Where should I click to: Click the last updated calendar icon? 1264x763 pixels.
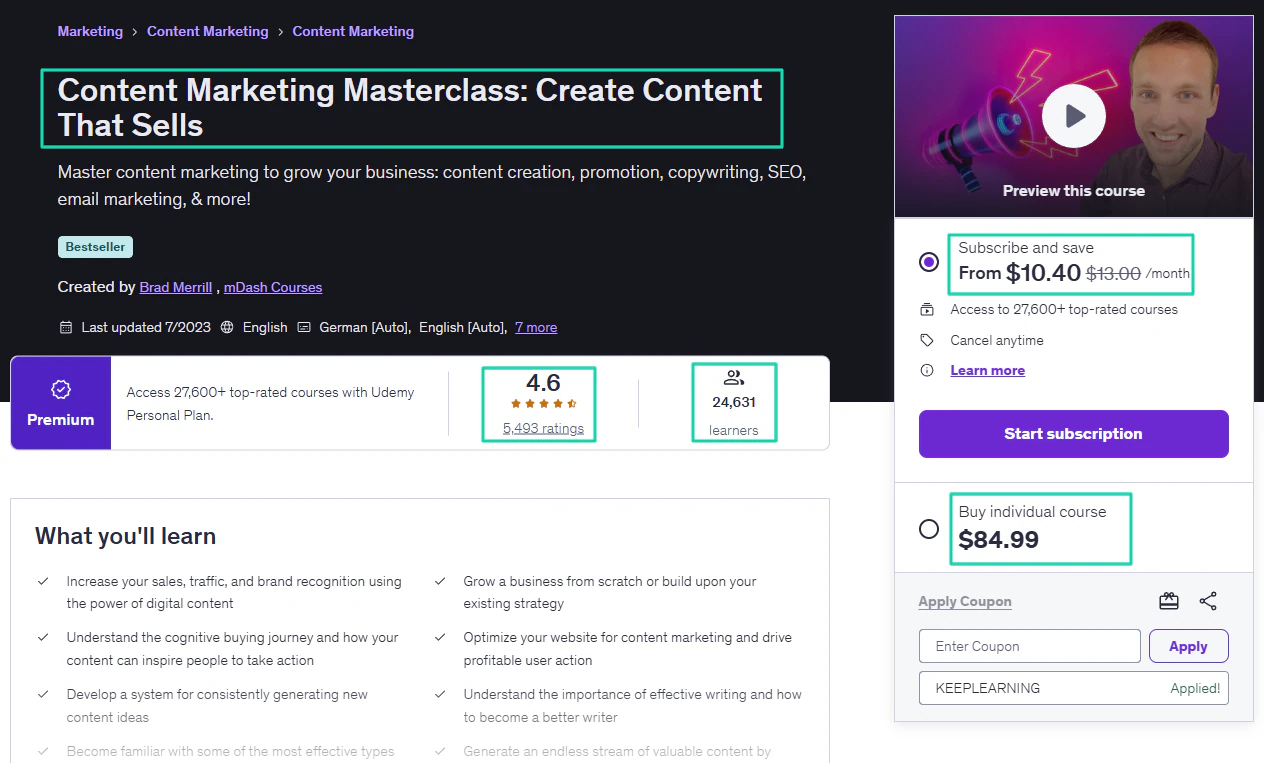click(x=66, y=327)
